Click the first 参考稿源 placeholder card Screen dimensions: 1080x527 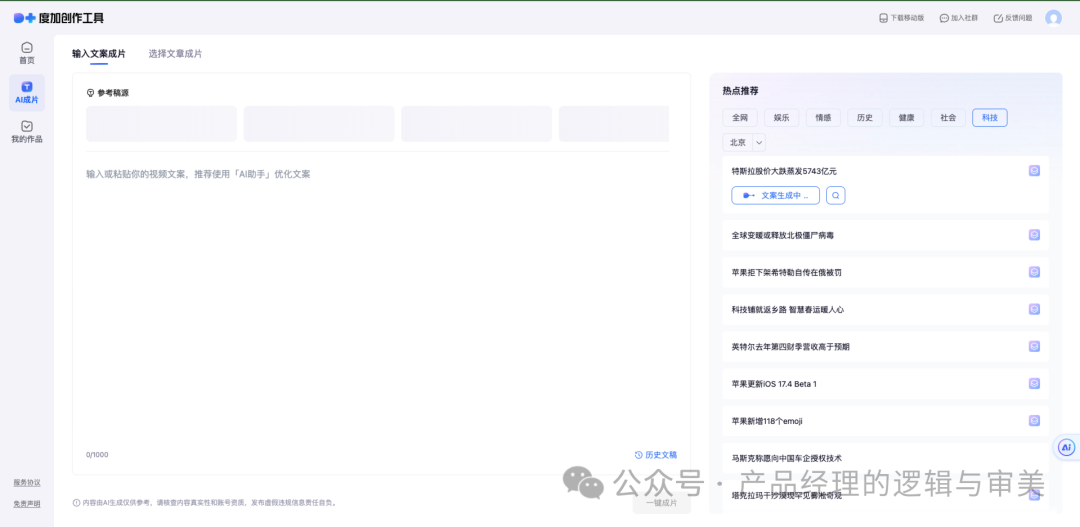161,124
